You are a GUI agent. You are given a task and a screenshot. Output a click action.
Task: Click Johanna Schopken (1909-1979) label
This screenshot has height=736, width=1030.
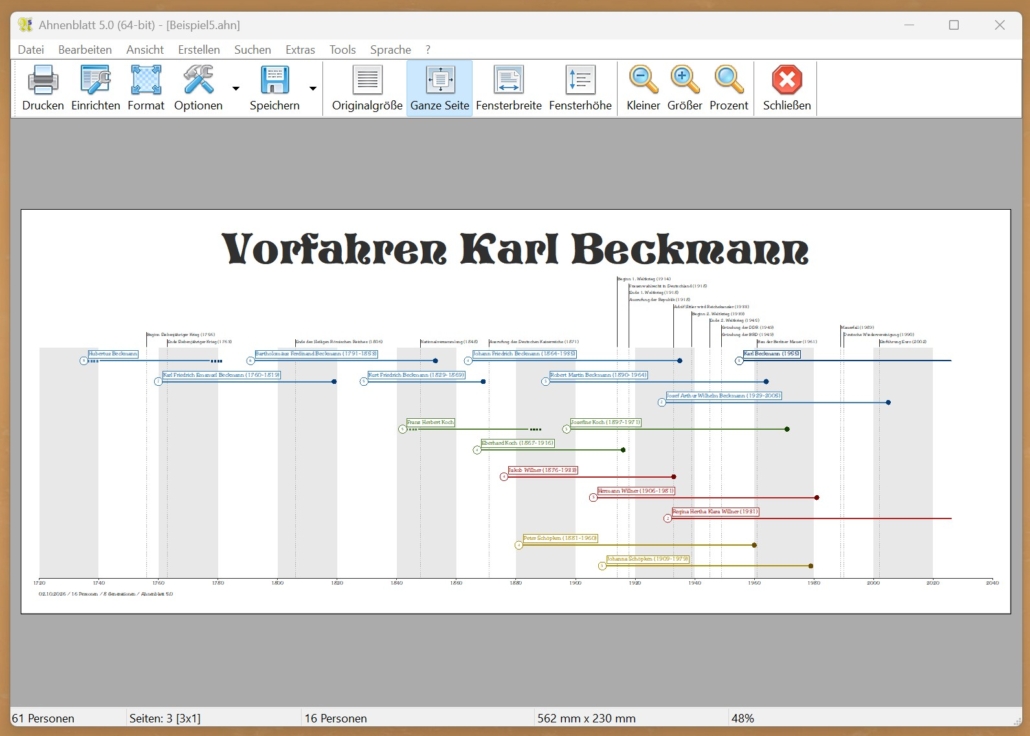[x=648, y=559]
